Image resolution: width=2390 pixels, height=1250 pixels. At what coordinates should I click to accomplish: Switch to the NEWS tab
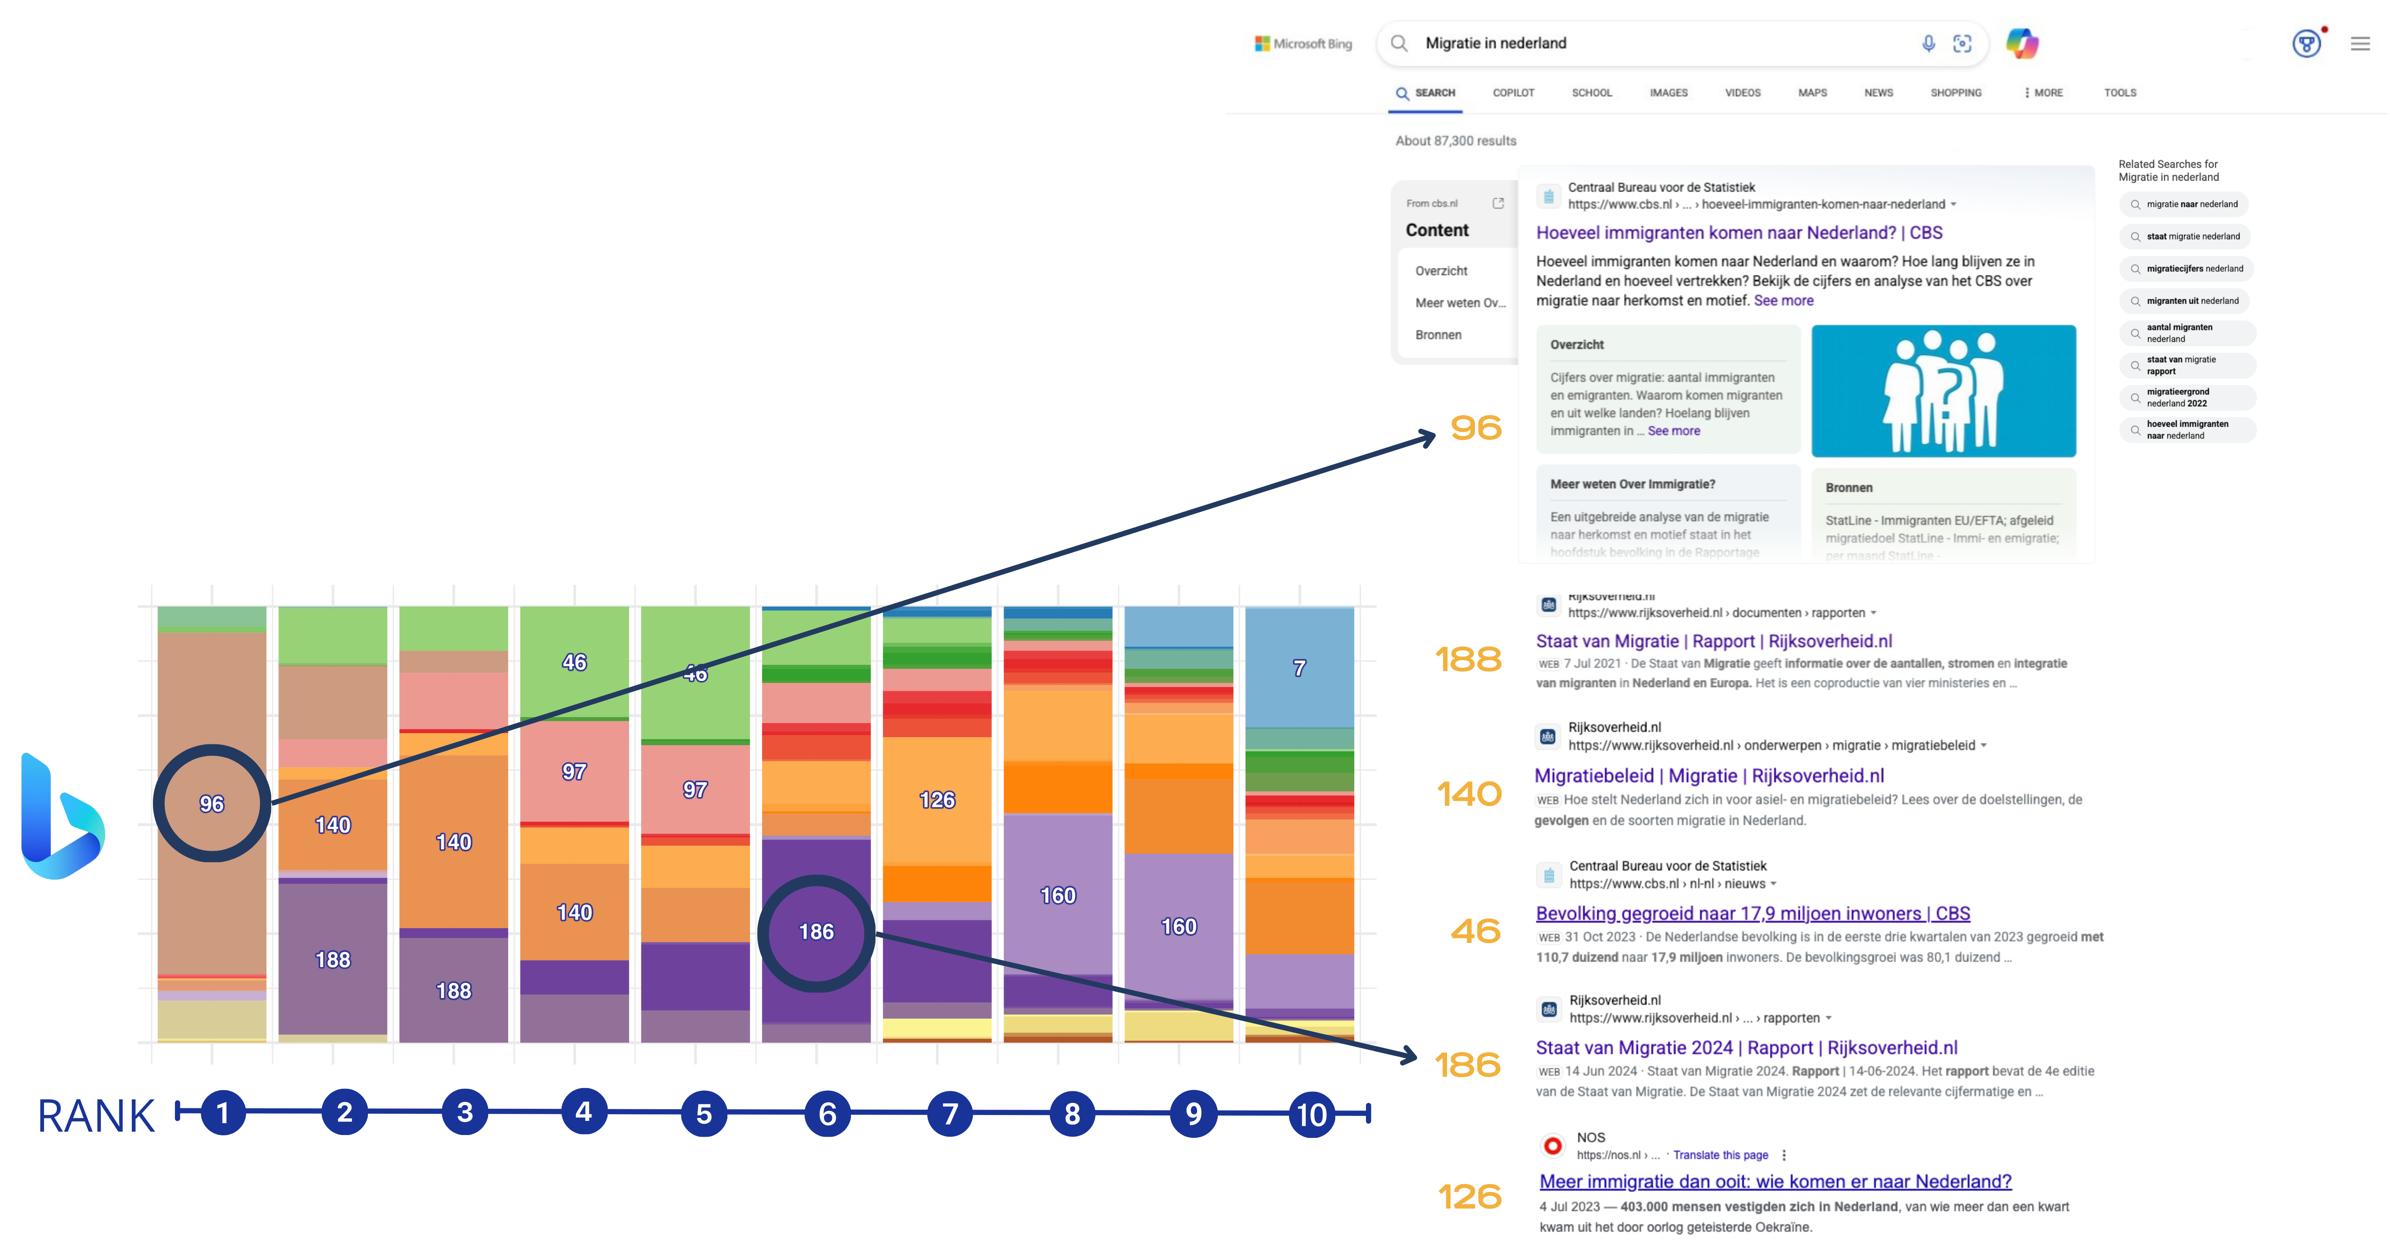1878,93
